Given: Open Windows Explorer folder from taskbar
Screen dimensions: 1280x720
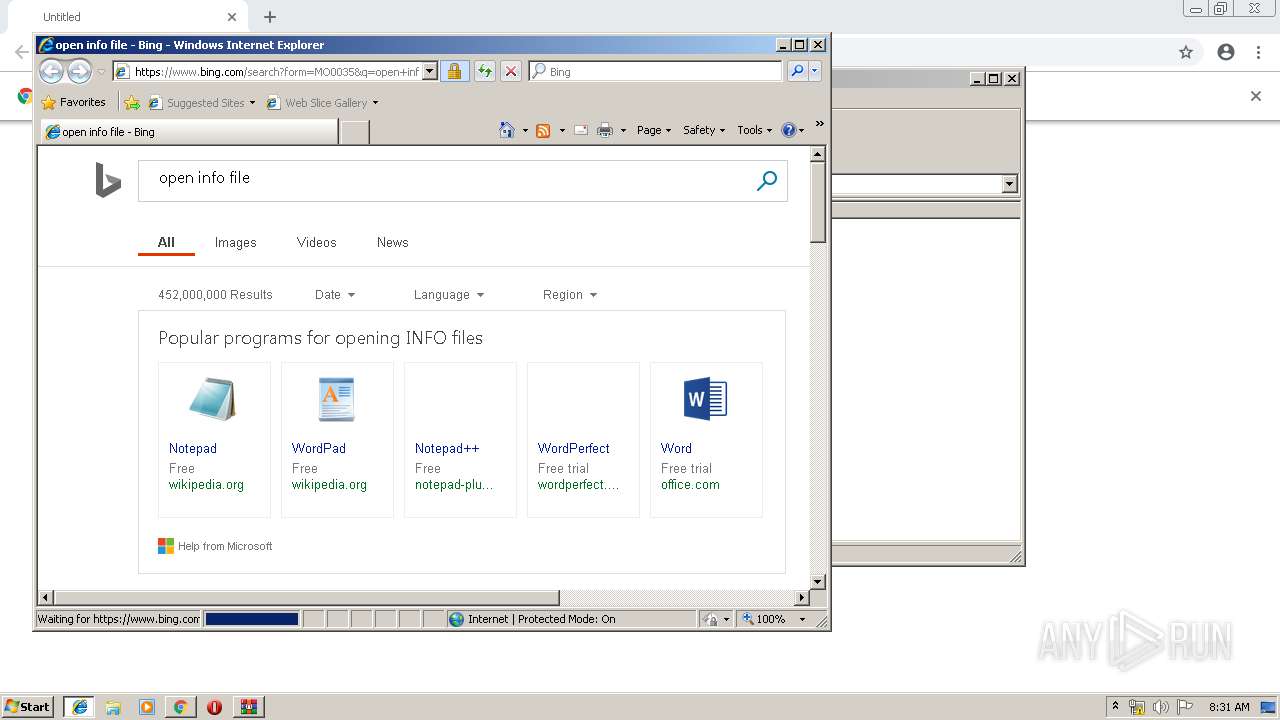Looking at the screenshot, I should pos(113,707).
